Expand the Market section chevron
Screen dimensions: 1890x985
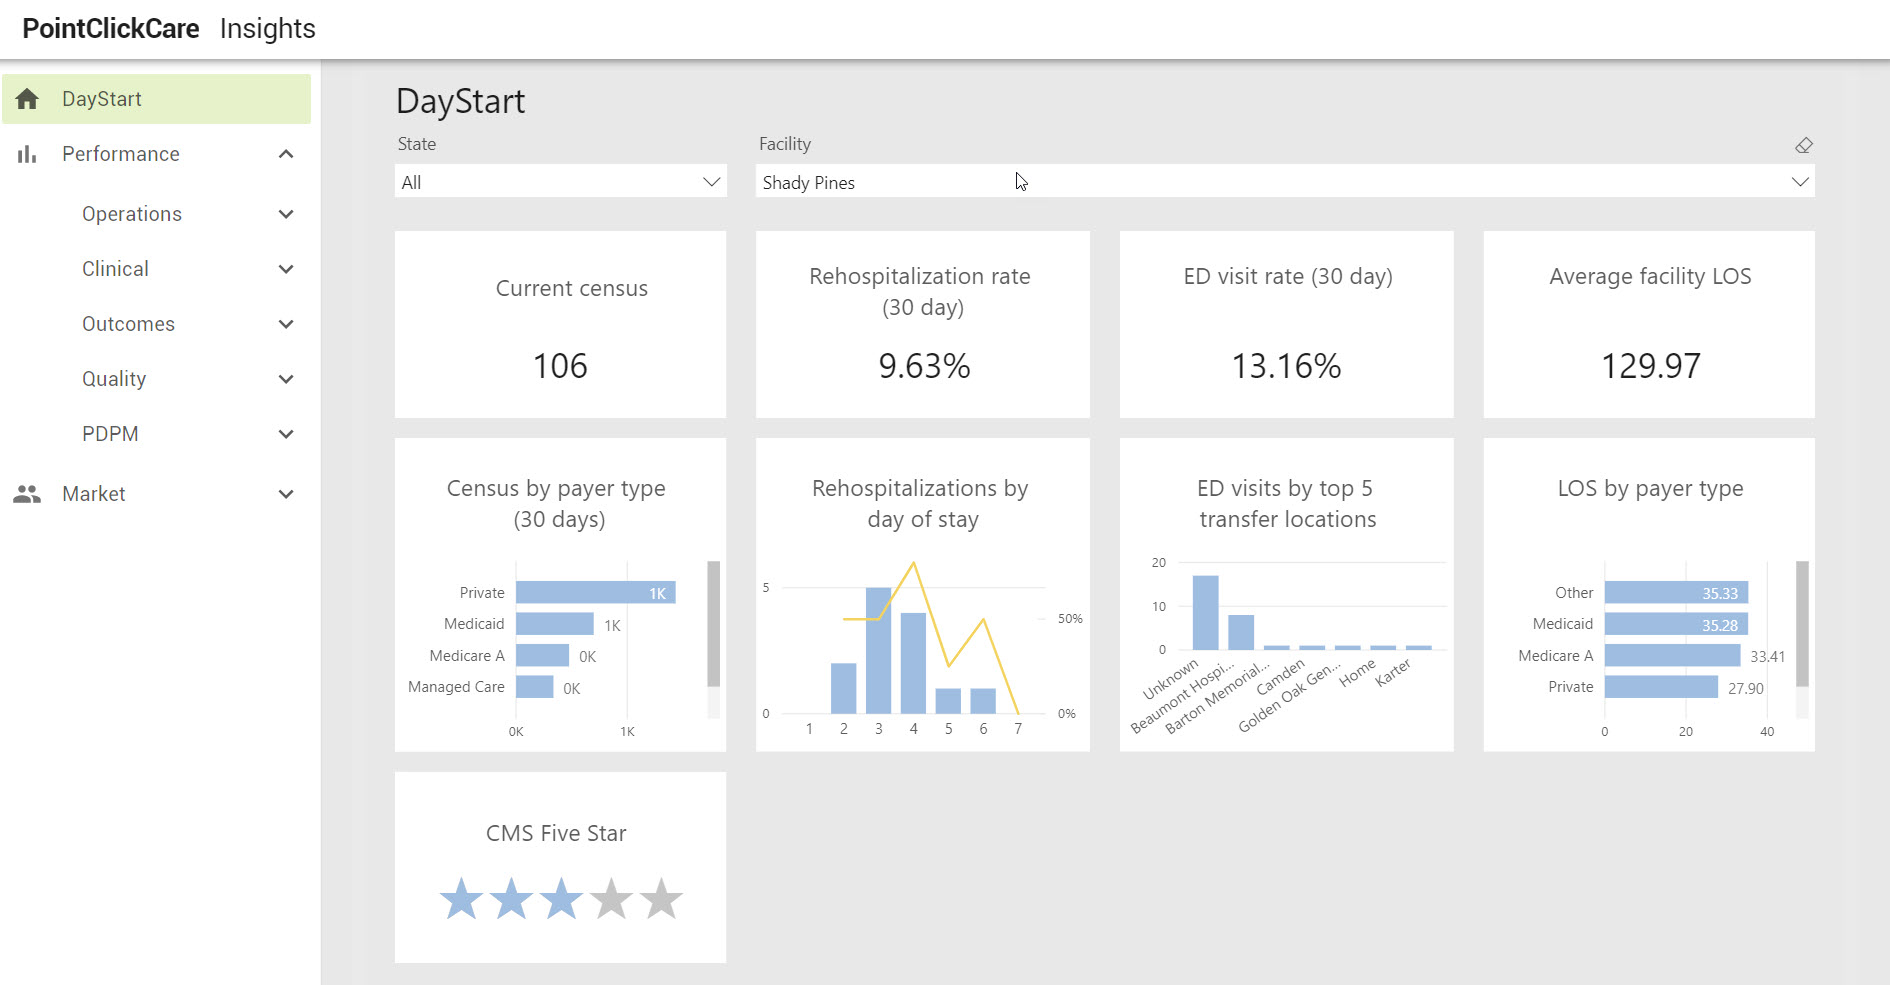pos(286,494)
